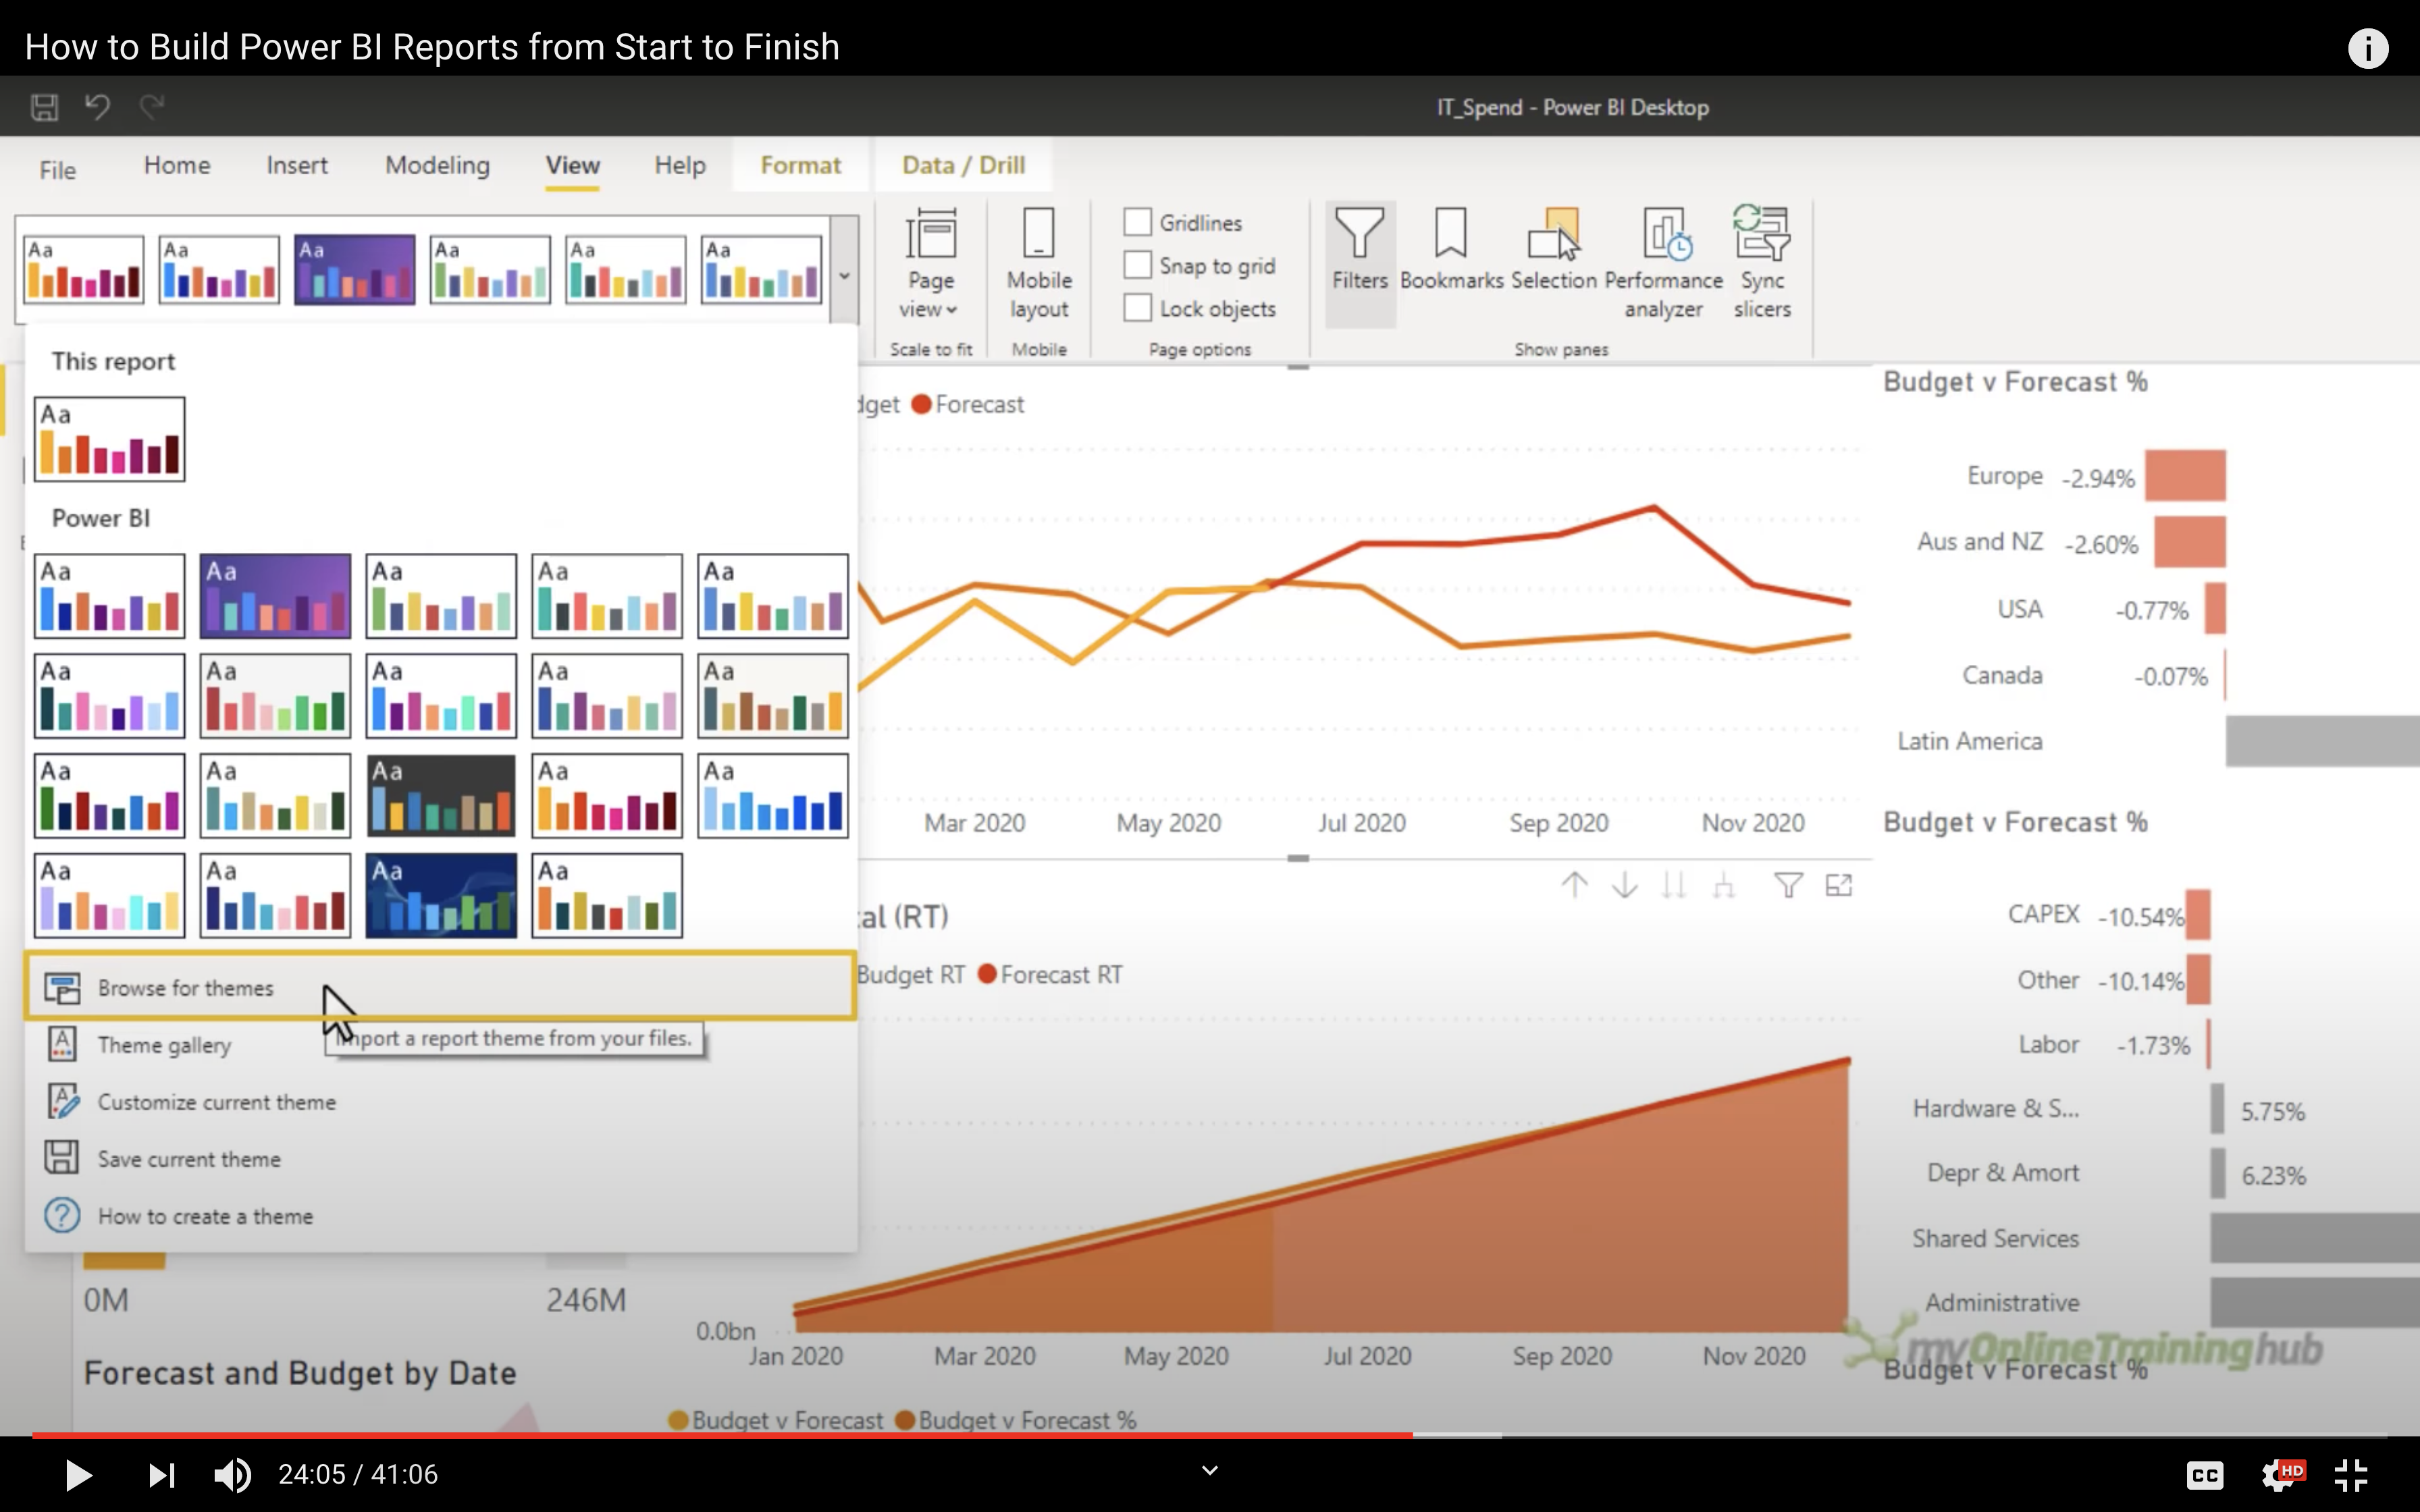Viewport: 2420px width, 1512px height.
Task: Click Customize current theme
Action: point(216,1102)
